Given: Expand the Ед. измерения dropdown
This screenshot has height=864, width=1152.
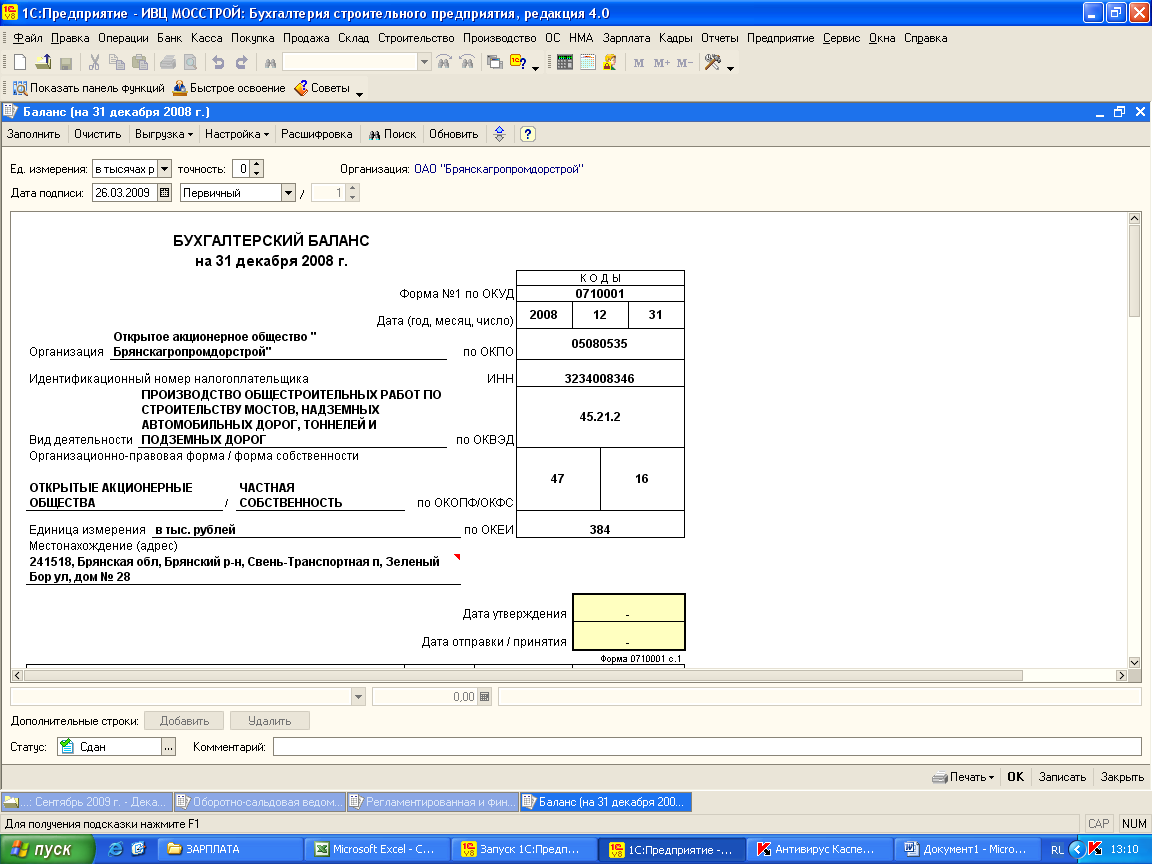Looking at the screenshot, I should point(165,169).
